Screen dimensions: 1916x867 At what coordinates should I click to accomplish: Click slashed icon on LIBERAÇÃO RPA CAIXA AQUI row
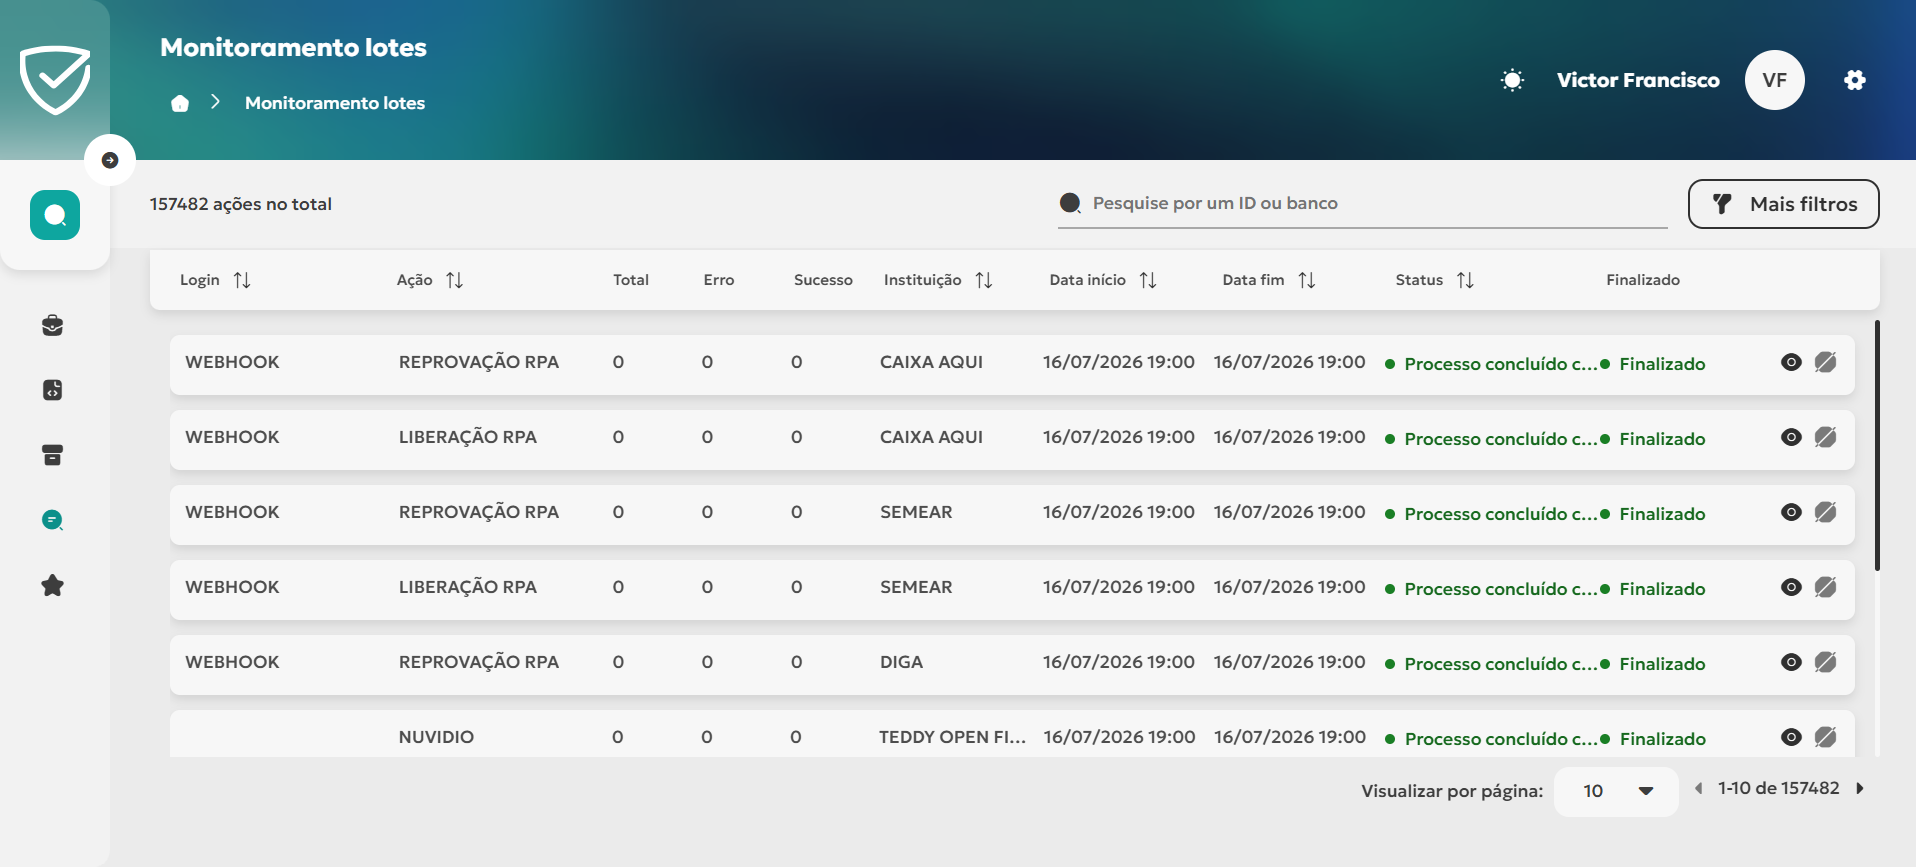tap(1826, 437)
